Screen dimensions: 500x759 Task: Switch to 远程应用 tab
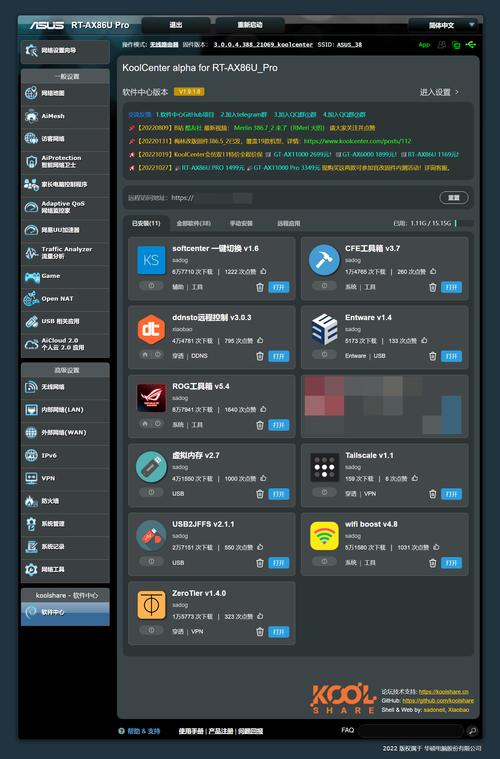(x=288, y=223)
